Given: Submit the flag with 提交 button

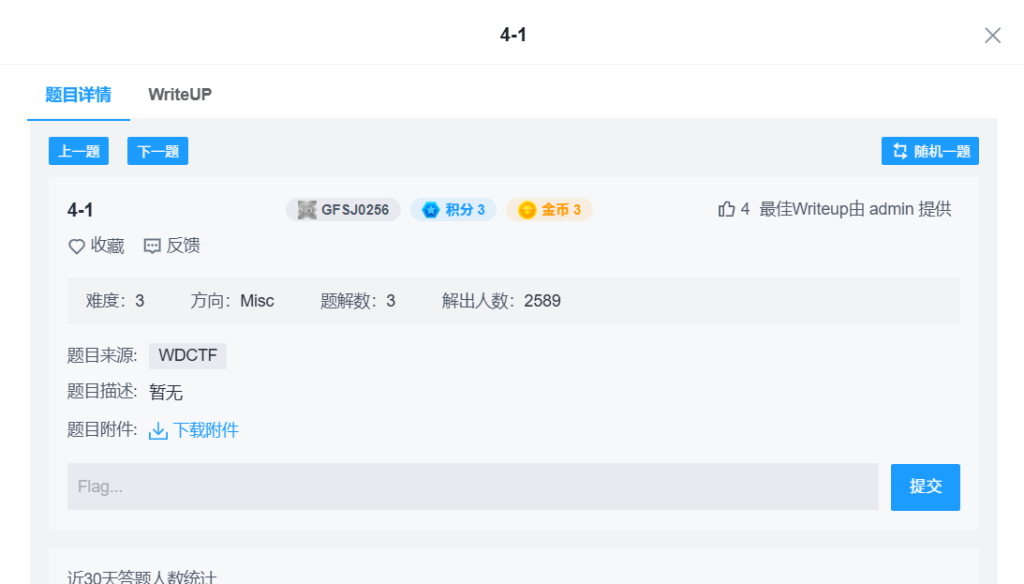Looking at the screenshot, I should tap(925, 487).
